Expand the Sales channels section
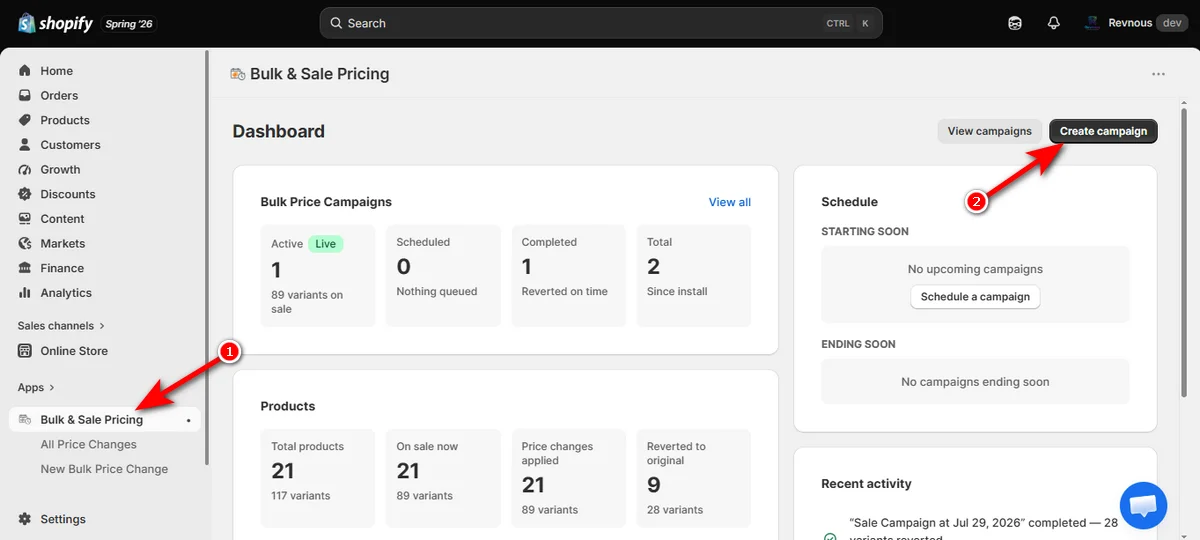Image resolution: width=1200 pixels, height=540 pixels. (61, 326)
